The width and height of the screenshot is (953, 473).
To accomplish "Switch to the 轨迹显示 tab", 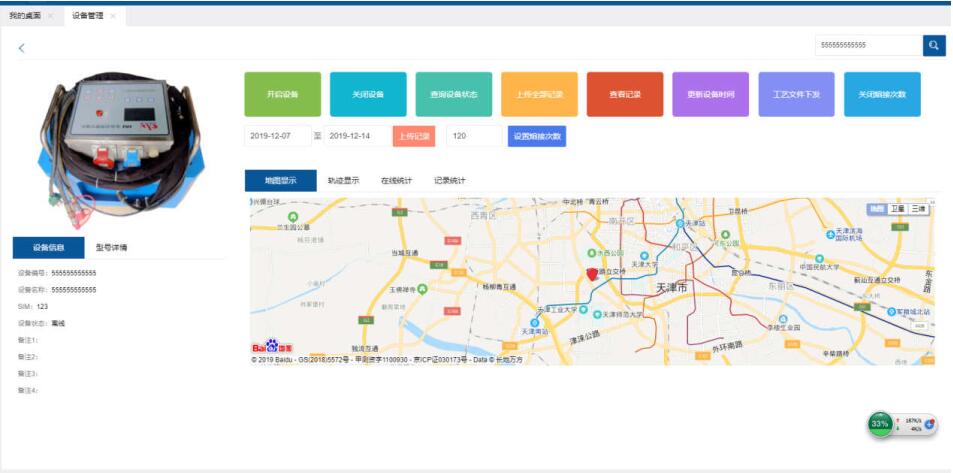I will click(343, 181).
